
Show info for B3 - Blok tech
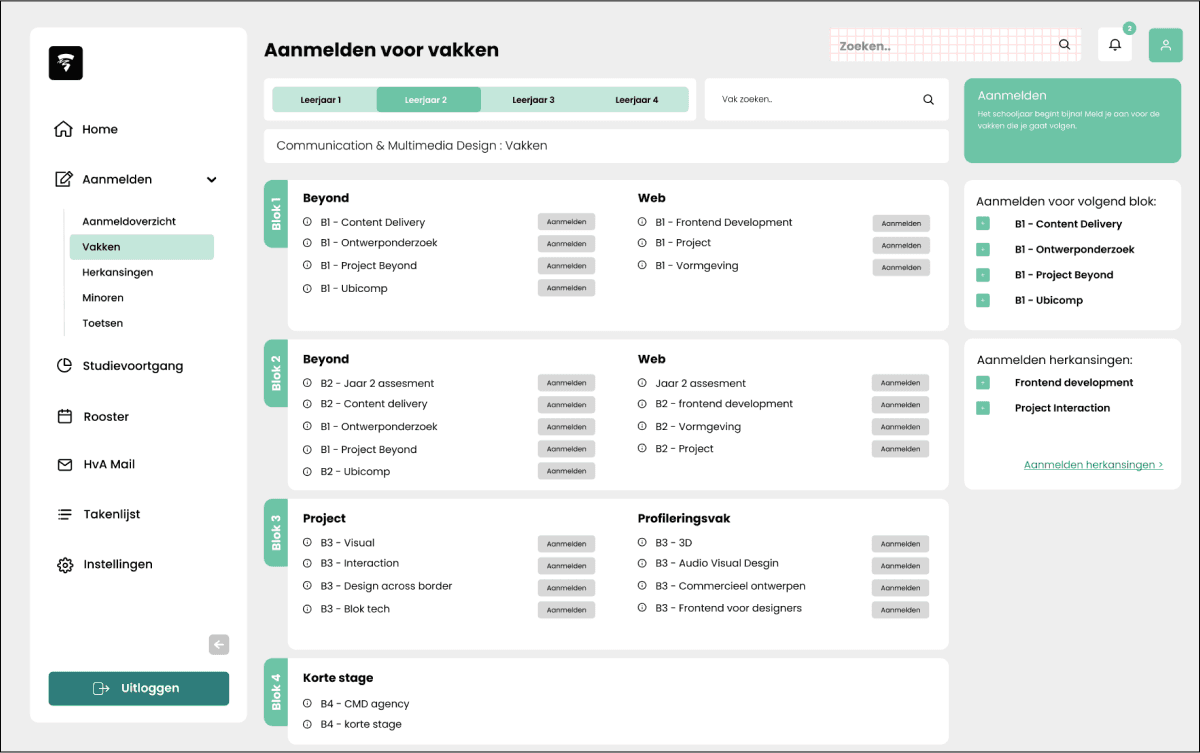point(308,609)
